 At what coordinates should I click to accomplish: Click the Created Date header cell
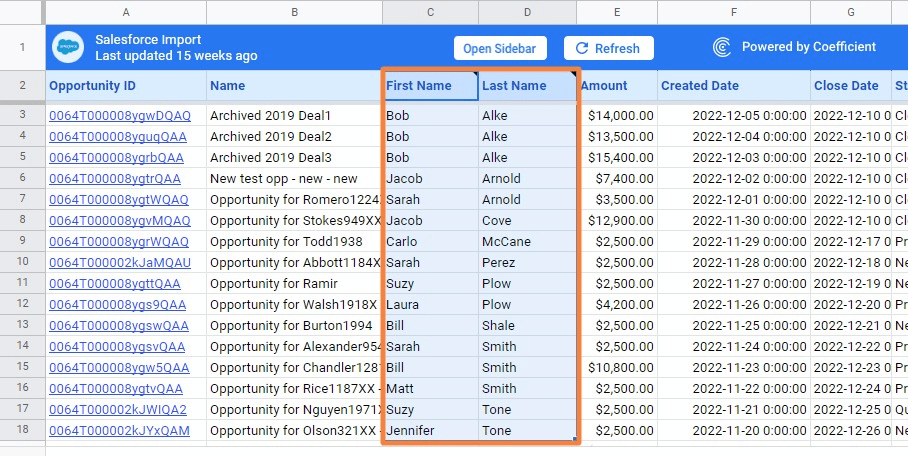734,85
